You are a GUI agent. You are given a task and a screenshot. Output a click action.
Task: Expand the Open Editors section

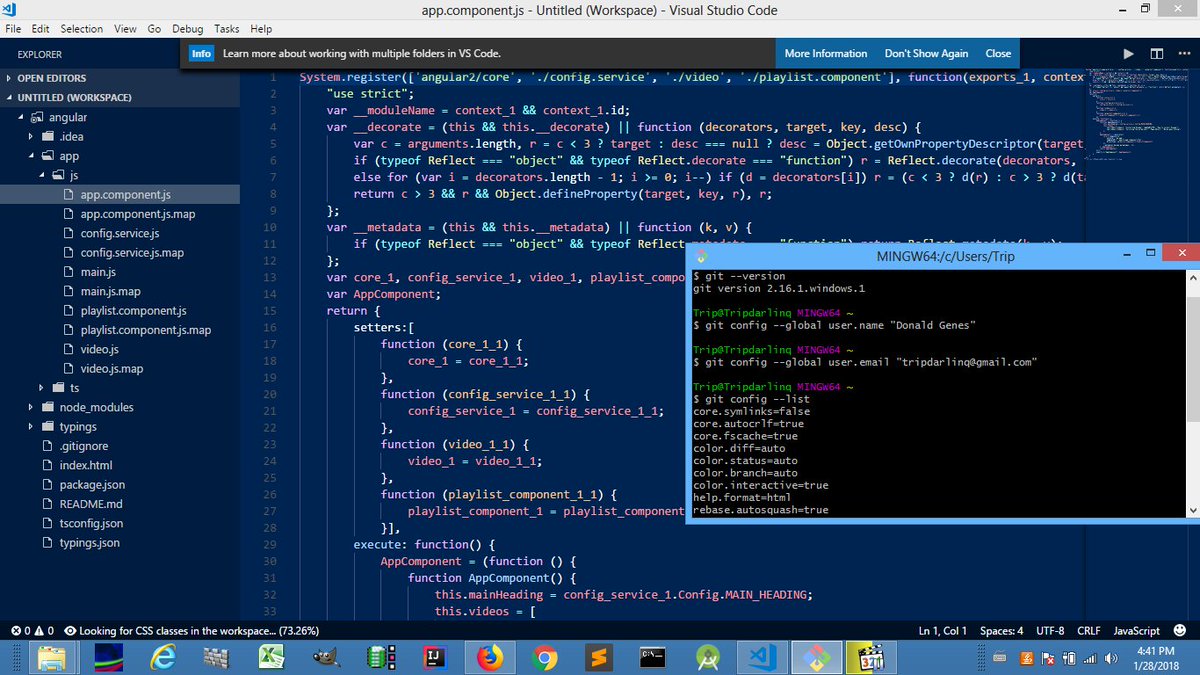pos(120,78)
